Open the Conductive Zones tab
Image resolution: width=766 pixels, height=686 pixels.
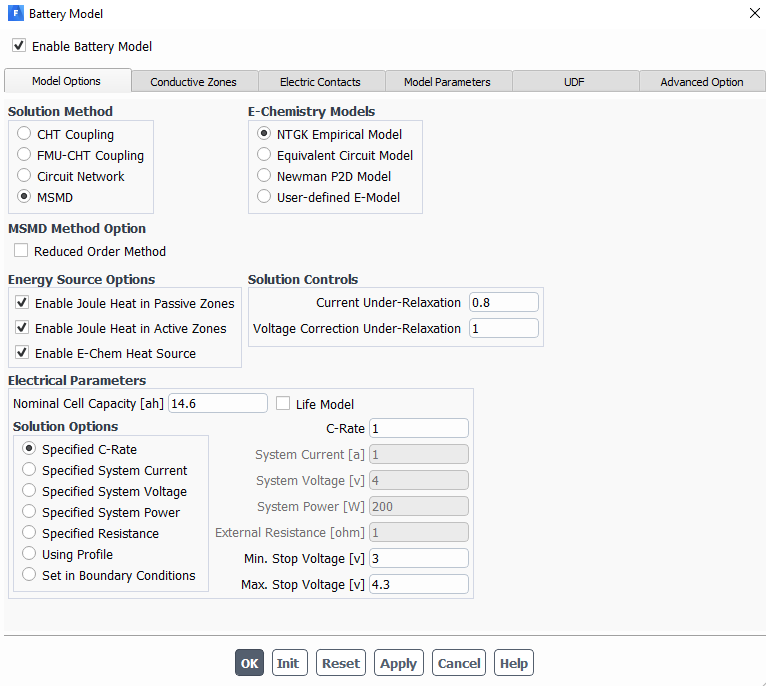coord(193,82)
